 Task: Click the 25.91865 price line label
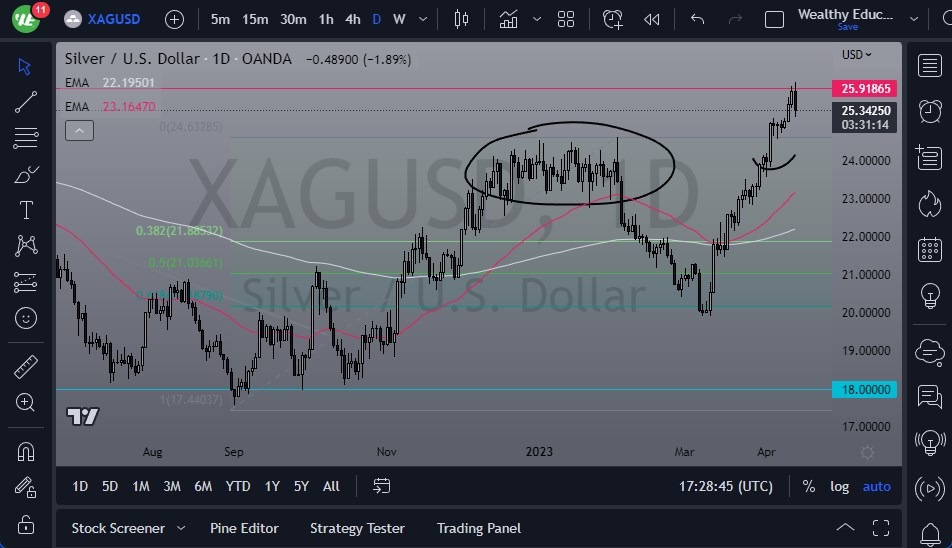[x=865, y=89]
